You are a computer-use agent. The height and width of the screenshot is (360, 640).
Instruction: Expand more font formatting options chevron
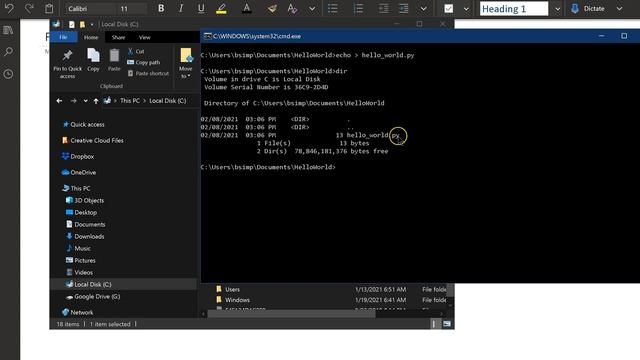[312, 9]
